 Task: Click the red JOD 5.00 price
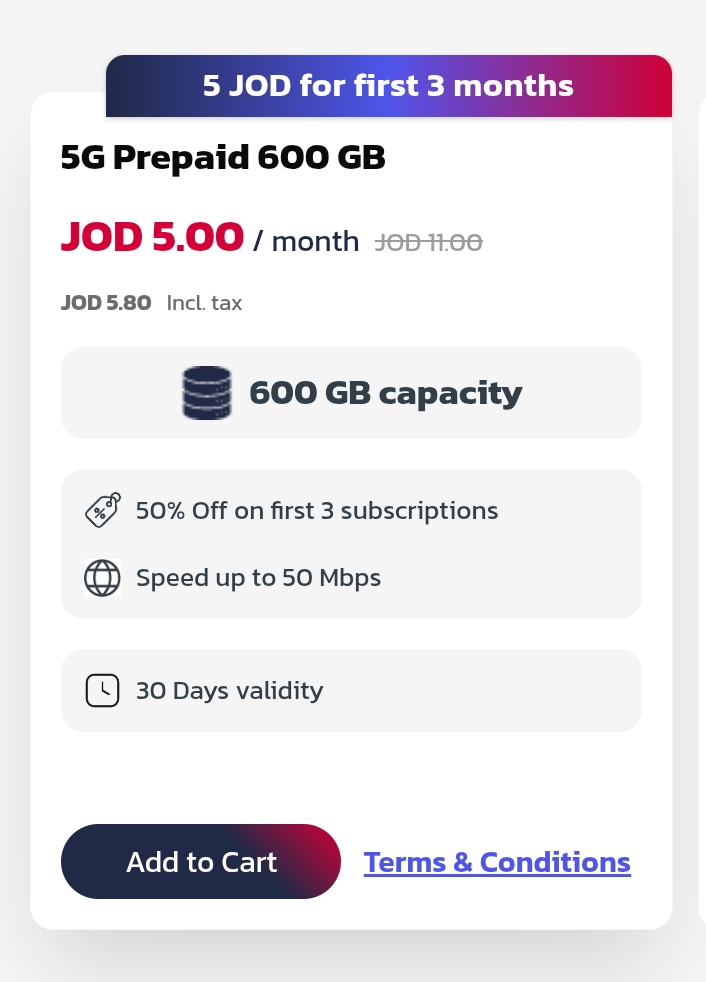pos(152,237)
